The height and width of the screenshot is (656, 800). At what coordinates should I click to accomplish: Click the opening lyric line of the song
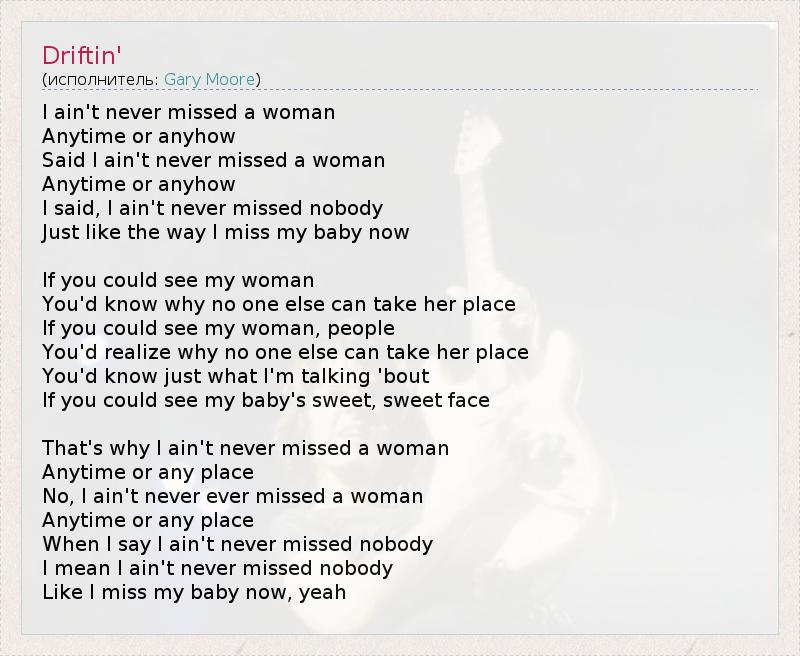tap(189, 112)
